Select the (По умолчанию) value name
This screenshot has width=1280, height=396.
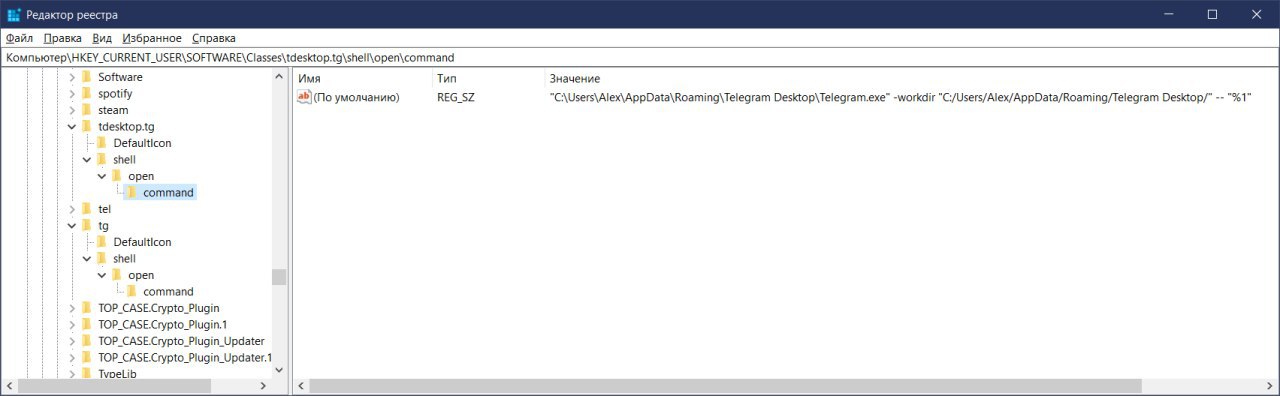tap(357, 97)
